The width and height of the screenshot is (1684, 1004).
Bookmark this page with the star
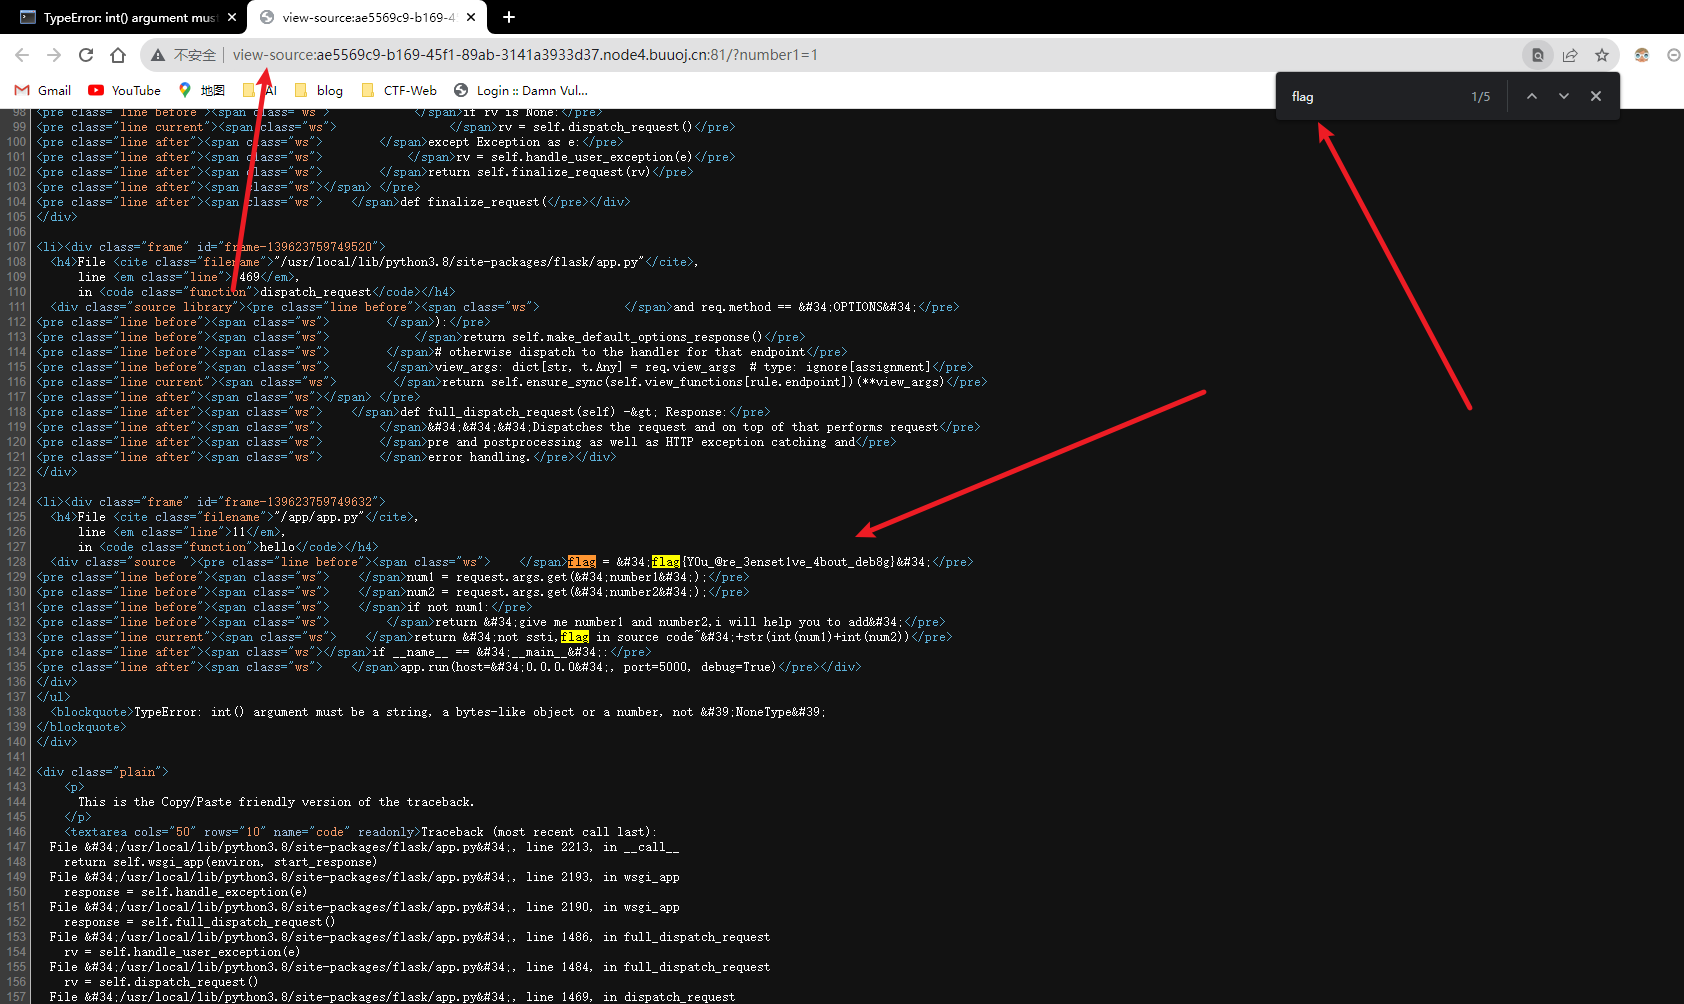click(1602, 55)
